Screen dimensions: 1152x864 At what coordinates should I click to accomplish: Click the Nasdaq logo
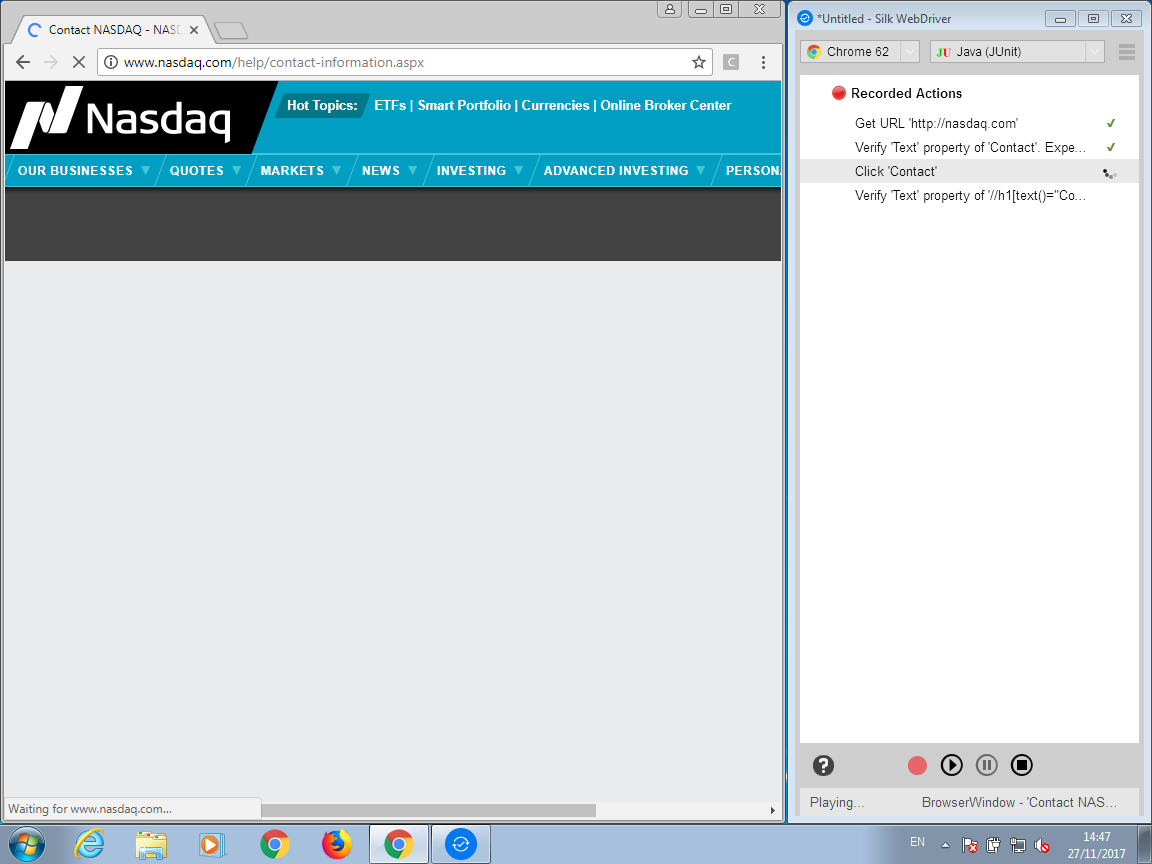(x=123, y=117)
